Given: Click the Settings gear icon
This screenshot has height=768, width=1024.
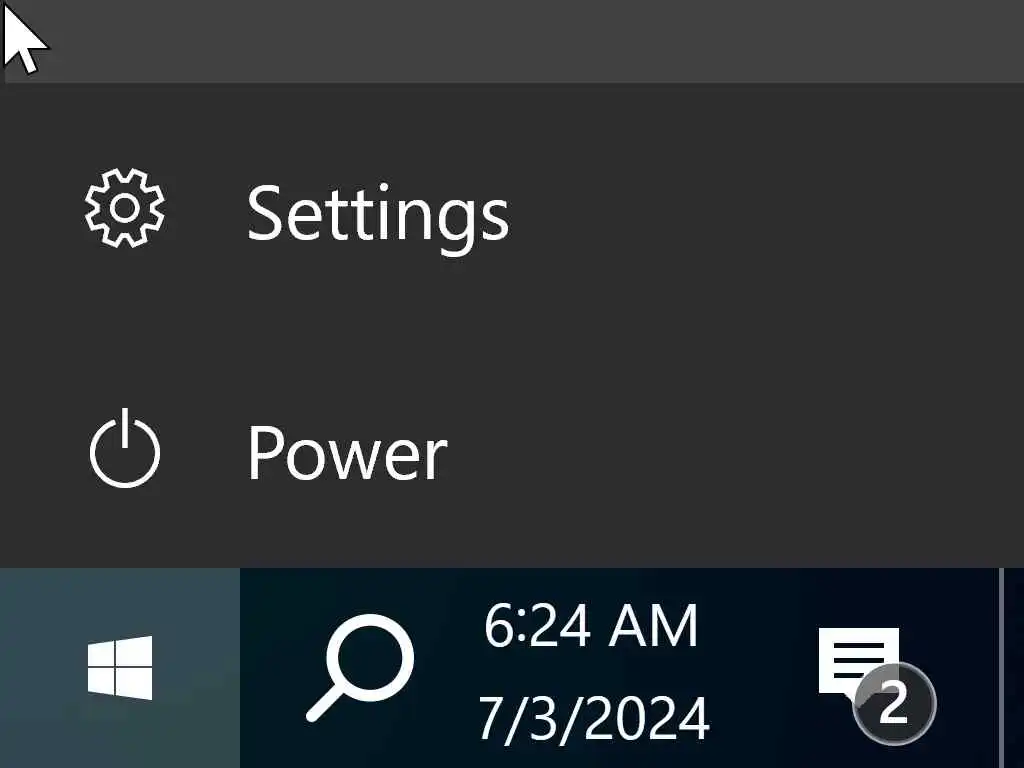Looking at the screenshot, I should (x=125, y=208).
